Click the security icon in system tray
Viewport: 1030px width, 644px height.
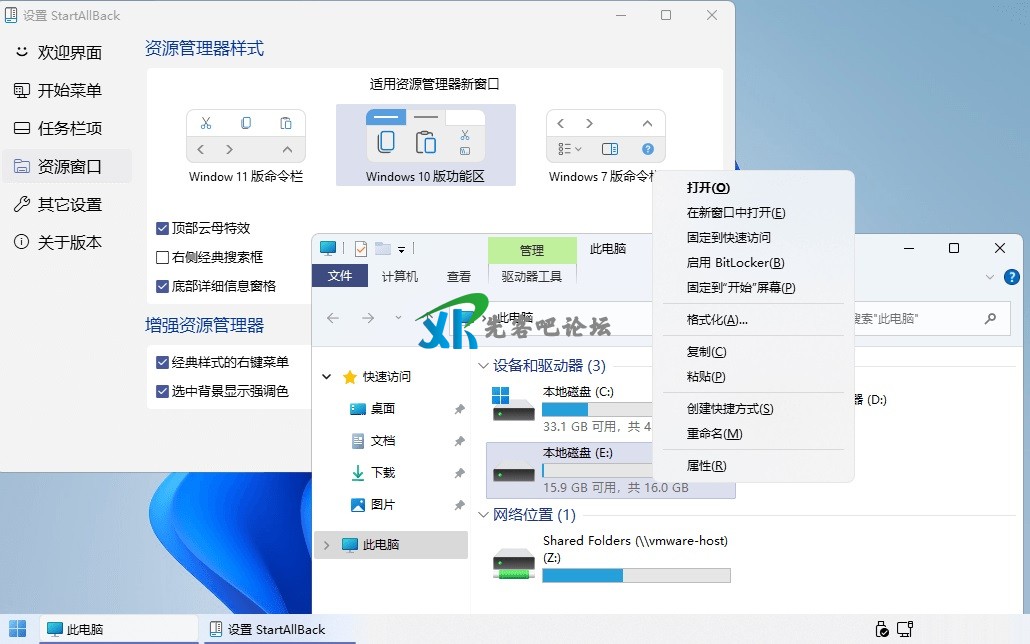881,629
